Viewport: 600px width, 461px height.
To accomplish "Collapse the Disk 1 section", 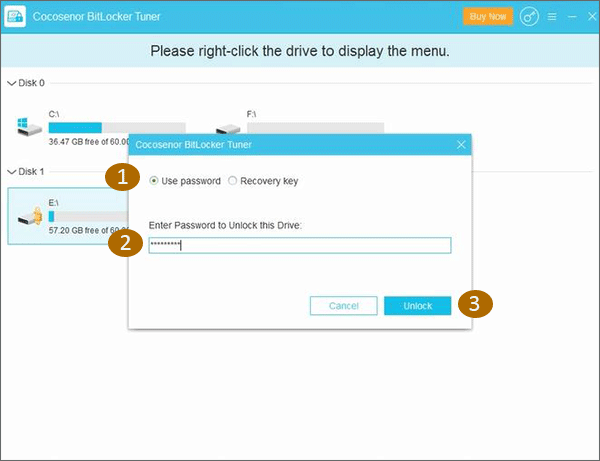I will coord(12,172).
